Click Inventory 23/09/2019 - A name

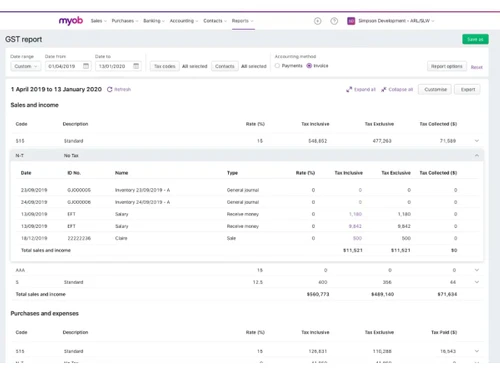(142, 190)
